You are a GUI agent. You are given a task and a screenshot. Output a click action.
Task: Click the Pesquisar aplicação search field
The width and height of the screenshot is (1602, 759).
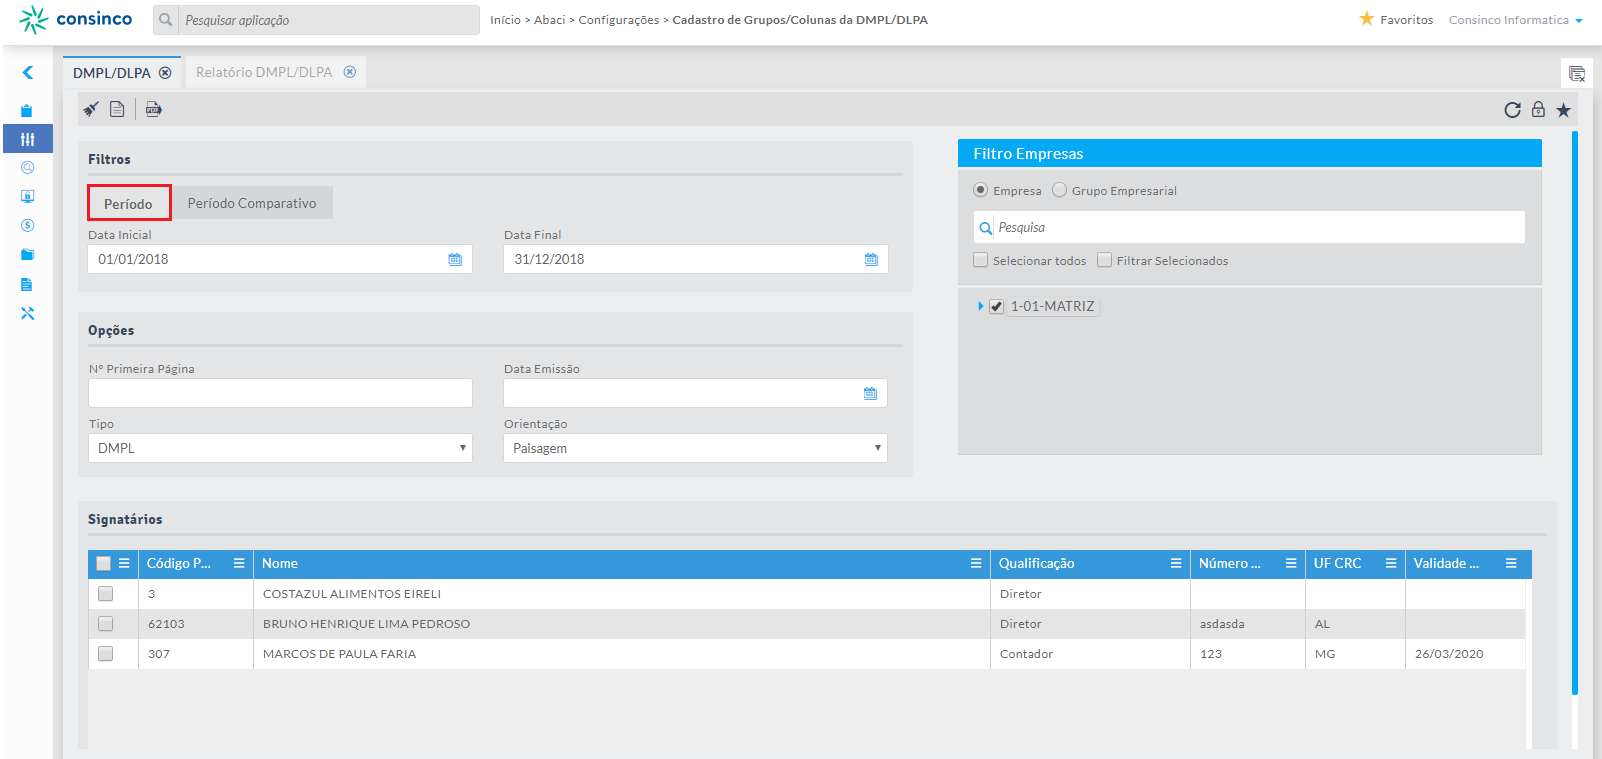point(328,20)
